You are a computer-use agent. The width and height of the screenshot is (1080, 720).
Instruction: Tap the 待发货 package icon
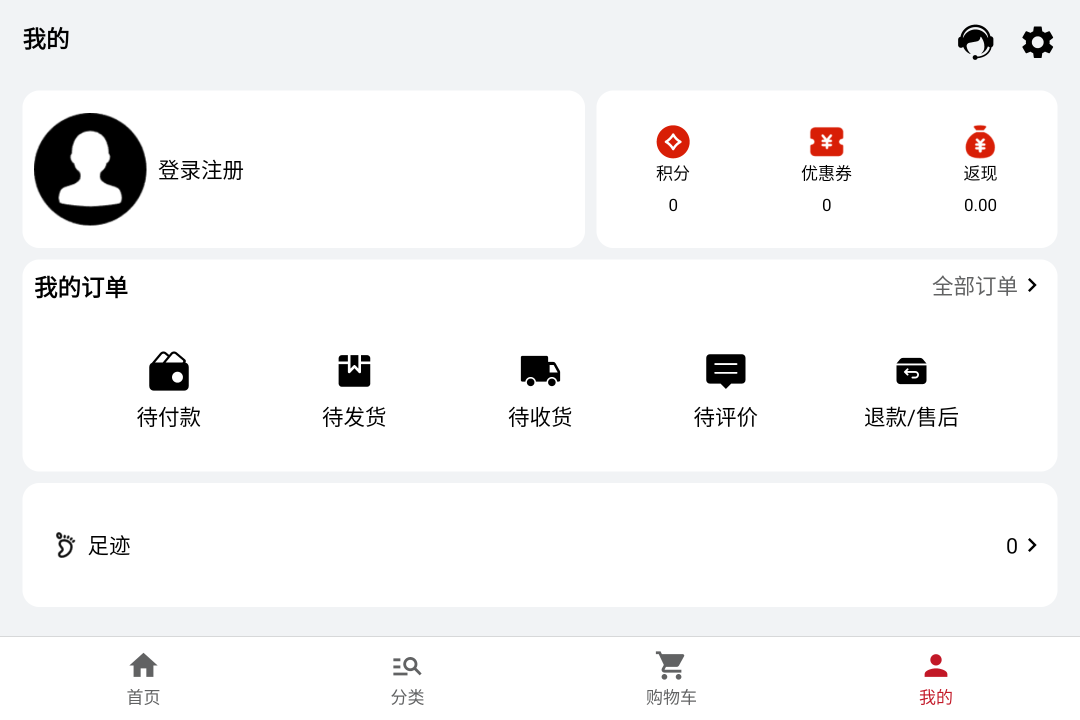pyautogui.click(x=354, y=371)
